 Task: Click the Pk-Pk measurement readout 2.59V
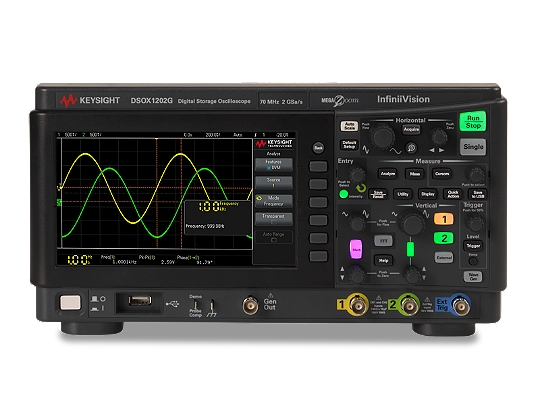click(158, 260)
